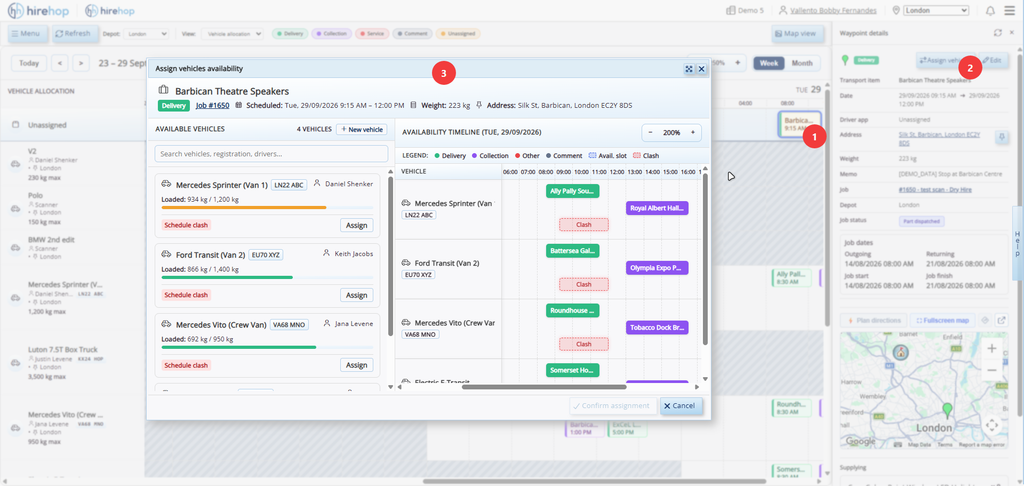Click the diamond route icon by Fullscreen map
The image size is (1024, 486).
[x=985, y=321]
